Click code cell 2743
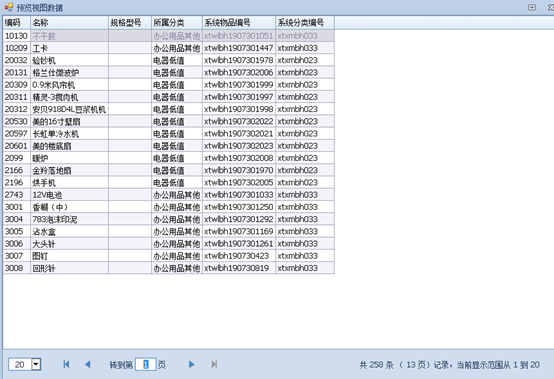 (x=17, y=195)
